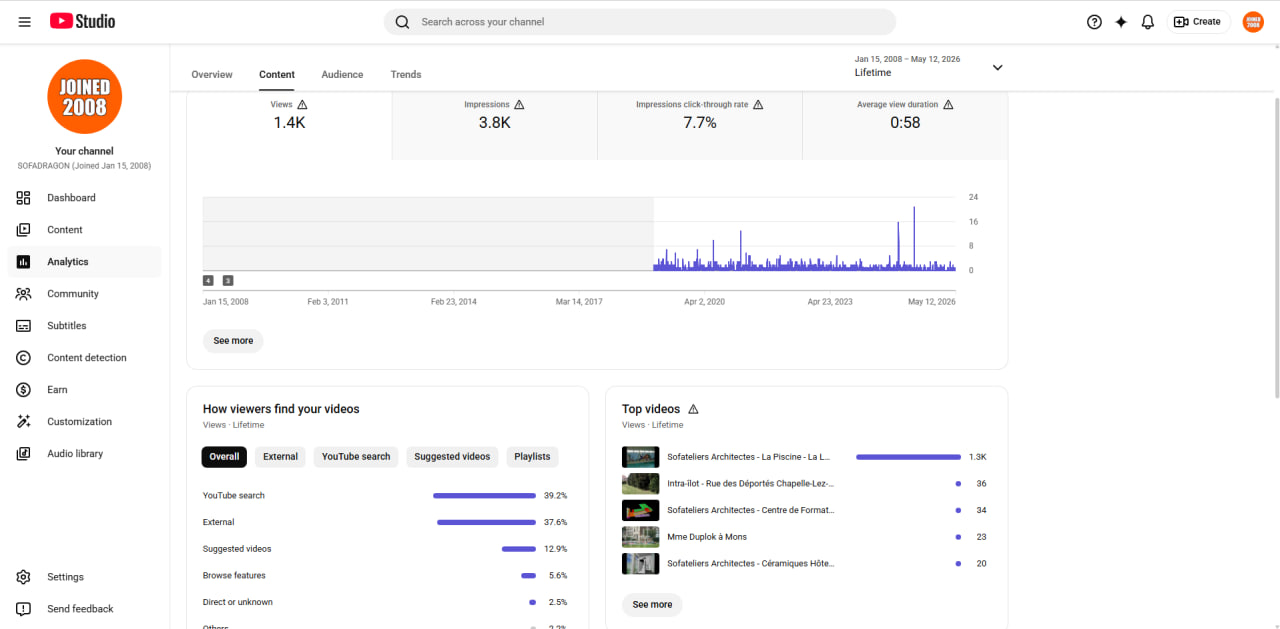
Task: Click the warning icon beside Top videos
Action: [693, 409]
